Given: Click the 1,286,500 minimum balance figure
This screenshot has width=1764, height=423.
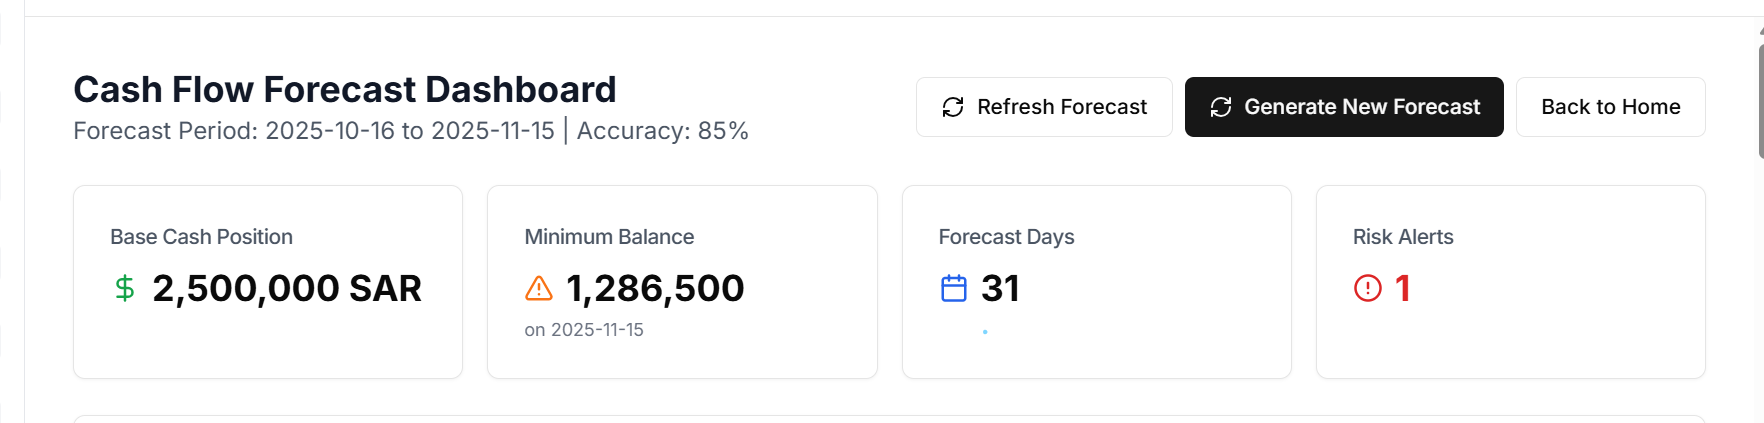Looking at the screenshot, I should click(x=655, y=289).
